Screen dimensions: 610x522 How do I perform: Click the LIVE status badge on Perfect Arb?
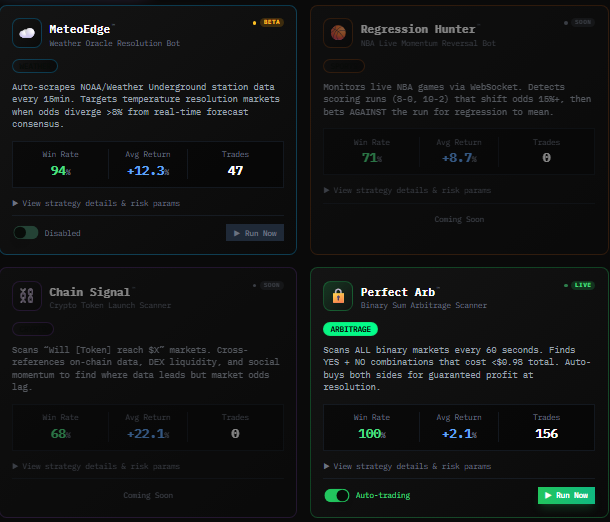pyautogui.click(x=583, y=285)
